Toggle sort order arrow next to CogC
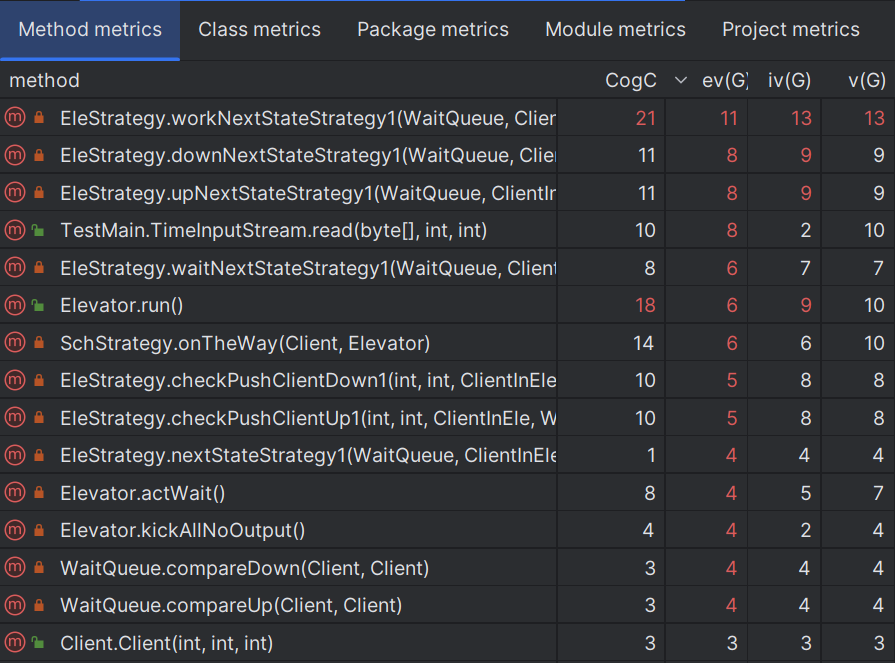The width and height of the screenshot is (895, 663). tap(681, 80)
